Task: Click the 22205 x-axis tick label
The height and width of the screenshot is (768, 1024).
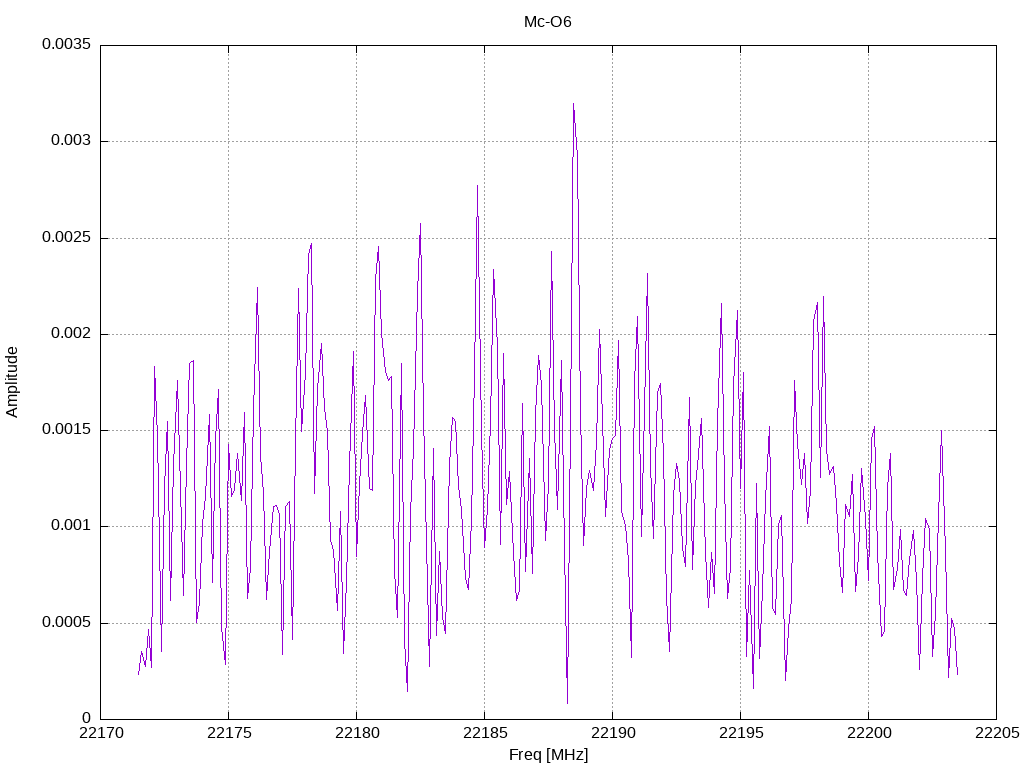Action: pyautogui.click(x=997, y=733)
